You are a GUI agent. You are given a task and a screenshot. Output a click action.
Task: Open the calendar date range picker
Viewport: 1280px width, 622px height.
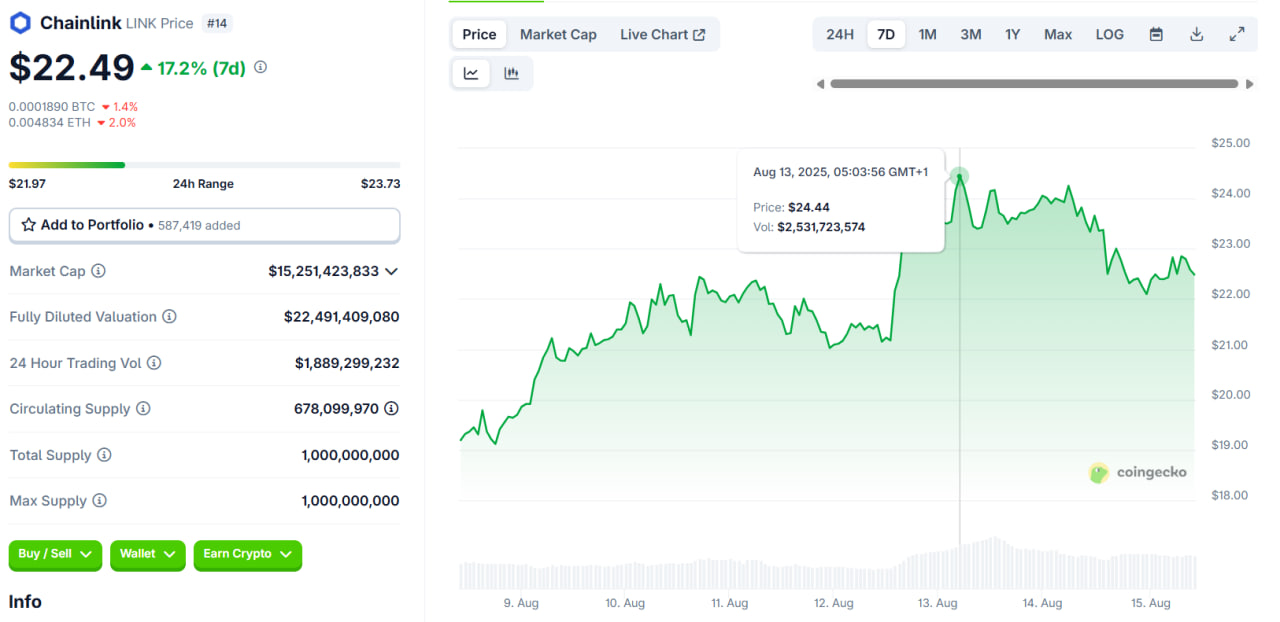tap(1156, 34)
